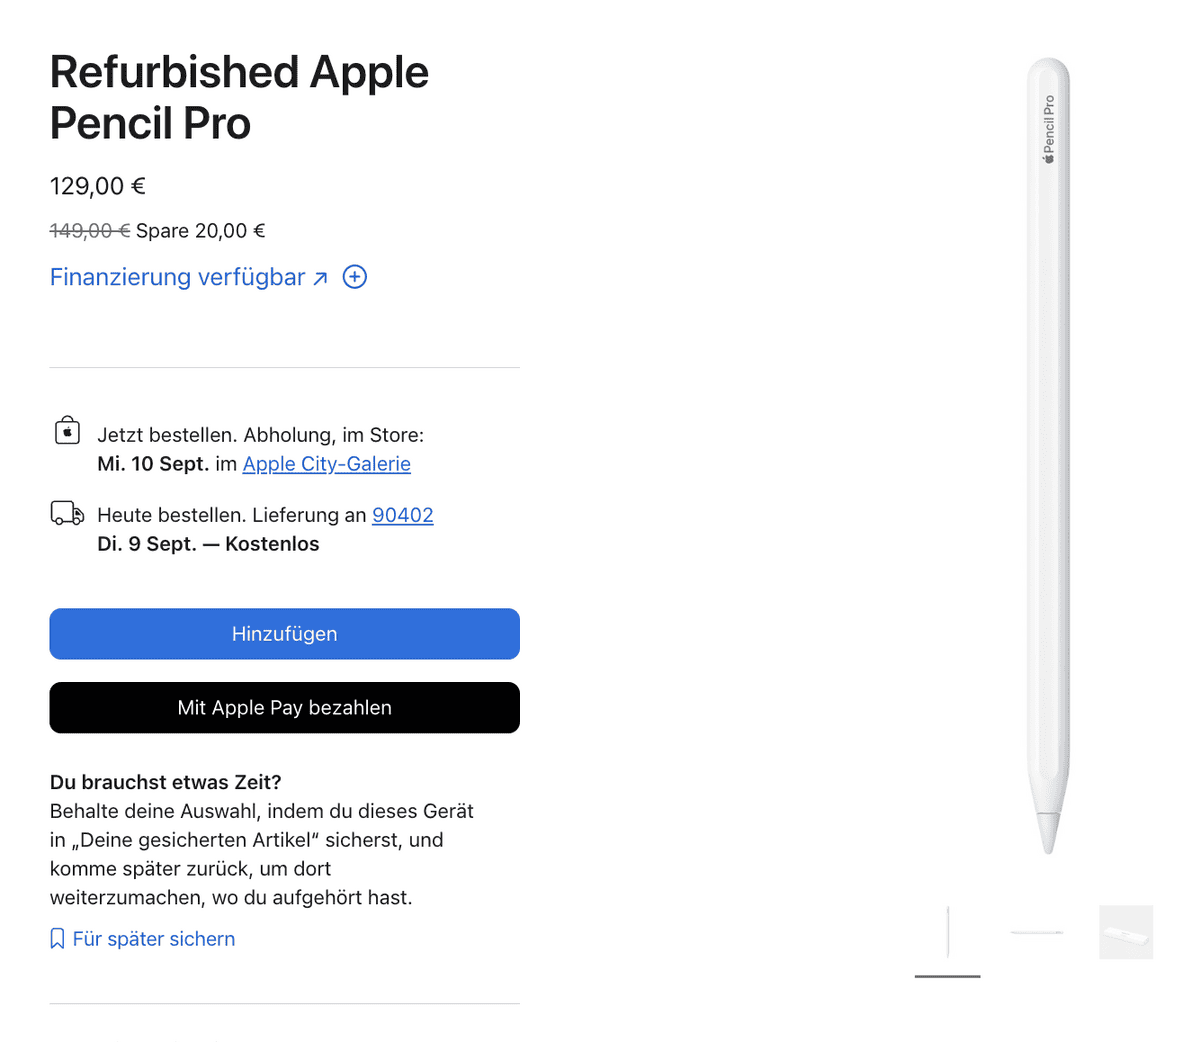The image size is (1200, 1042).
Task: Click the Apple Store pickup bag icon
Action: click(67, 431)
